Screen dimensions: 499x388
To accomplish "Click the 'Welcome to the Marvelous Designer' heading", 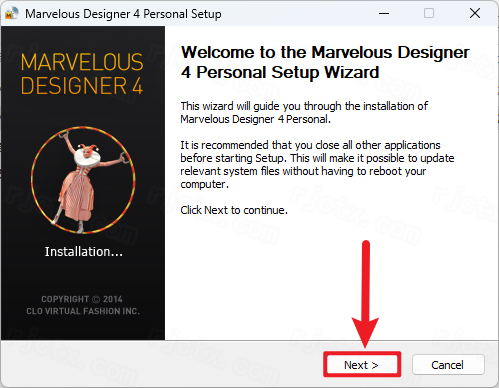I will click(x=325, y=62).
